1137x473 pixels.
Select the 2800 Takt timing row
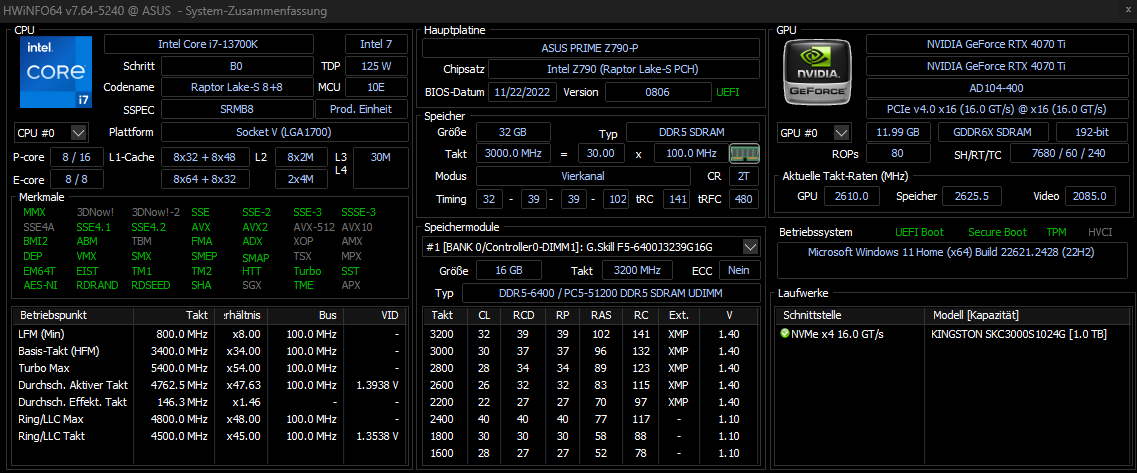[591, 368]
